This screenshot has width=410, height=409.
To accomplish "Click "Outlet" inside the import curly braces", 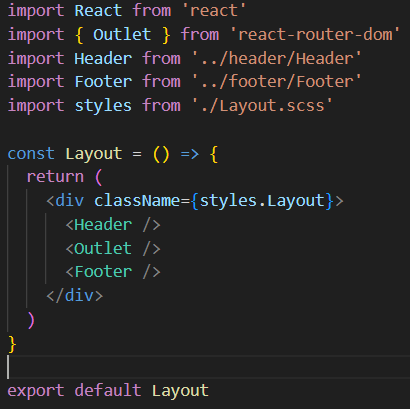I will pos(122,35).
